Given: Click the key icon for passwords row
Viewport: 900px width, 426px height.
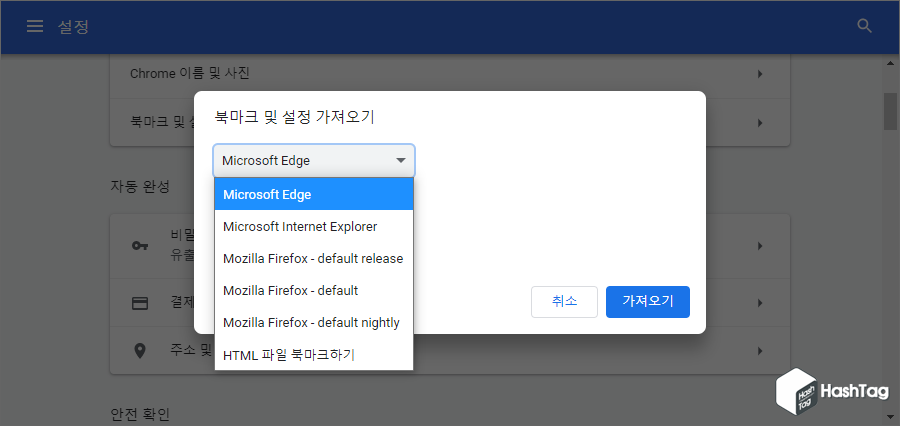Looking at the screenshot, I should 140,246.
